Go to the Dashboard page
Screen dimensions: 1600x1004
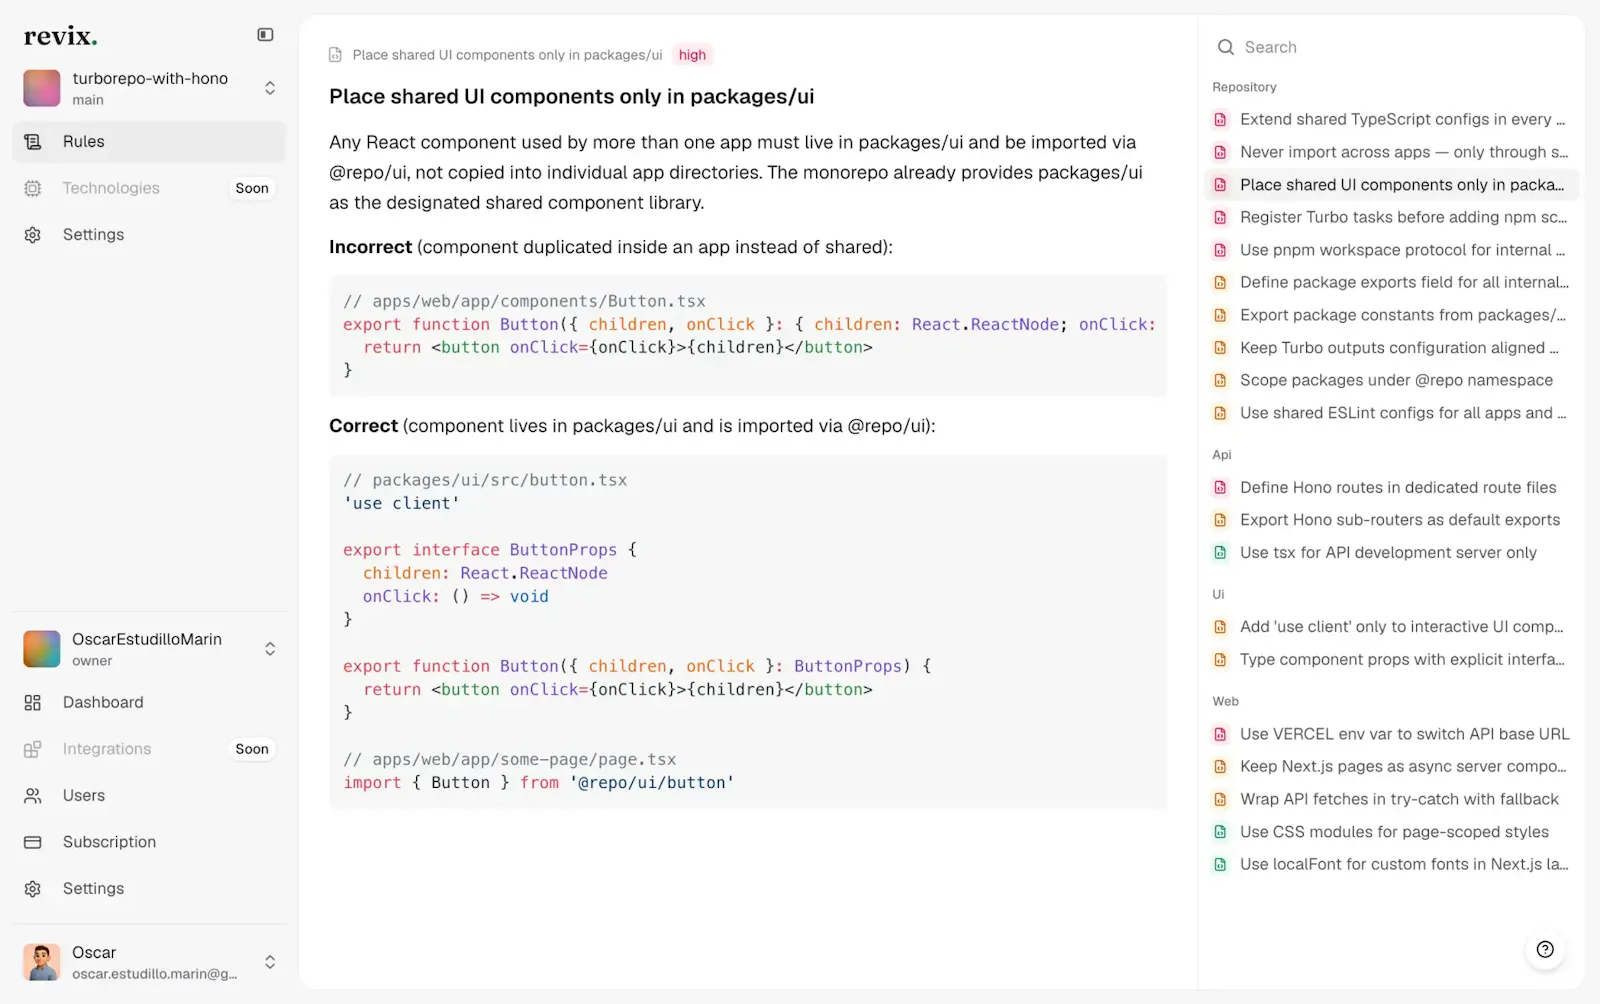coord(150,703)
